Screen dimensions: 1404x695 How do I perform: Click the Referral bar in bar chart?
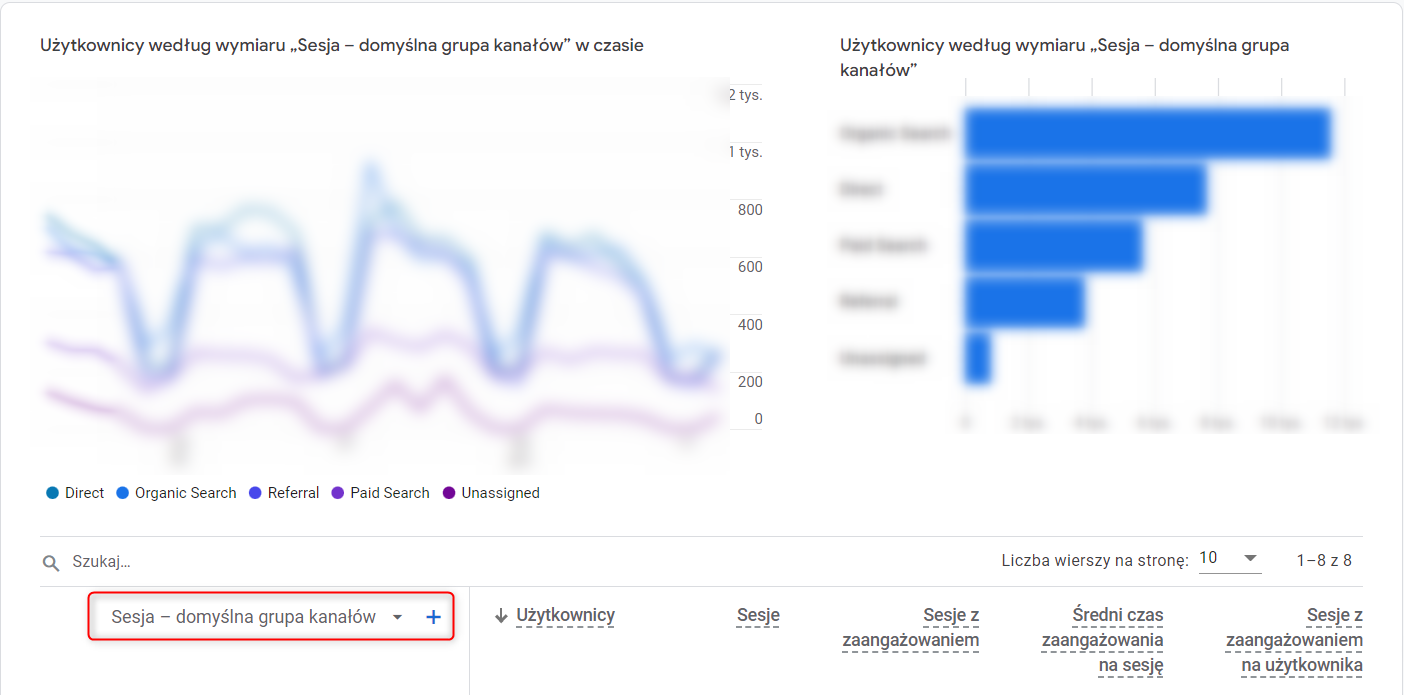pos(1025,302)
